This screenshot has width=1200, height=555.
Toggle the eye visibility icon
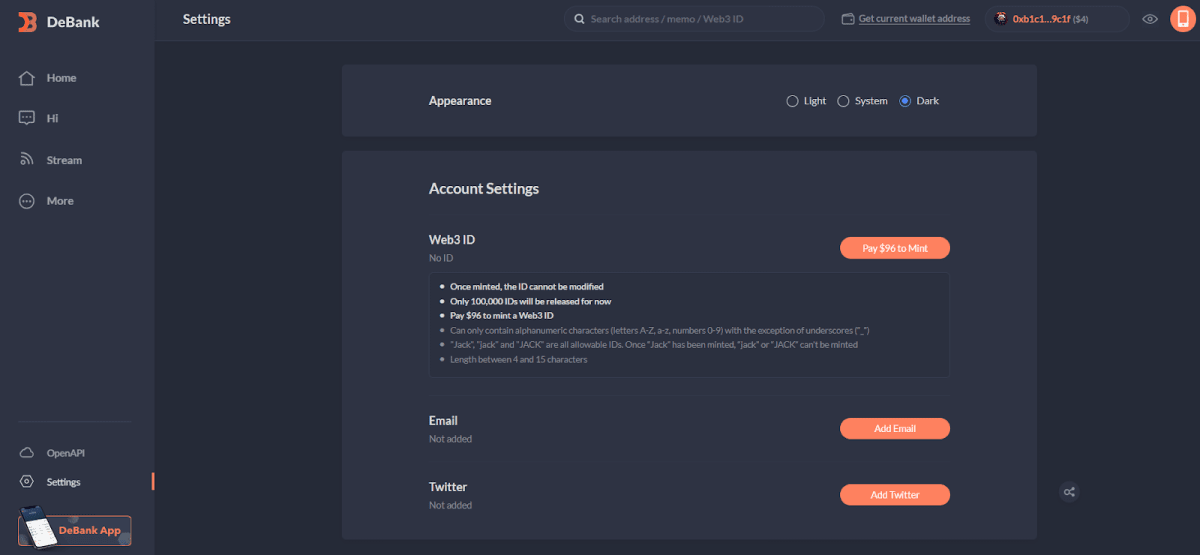tap(1150, 19)
